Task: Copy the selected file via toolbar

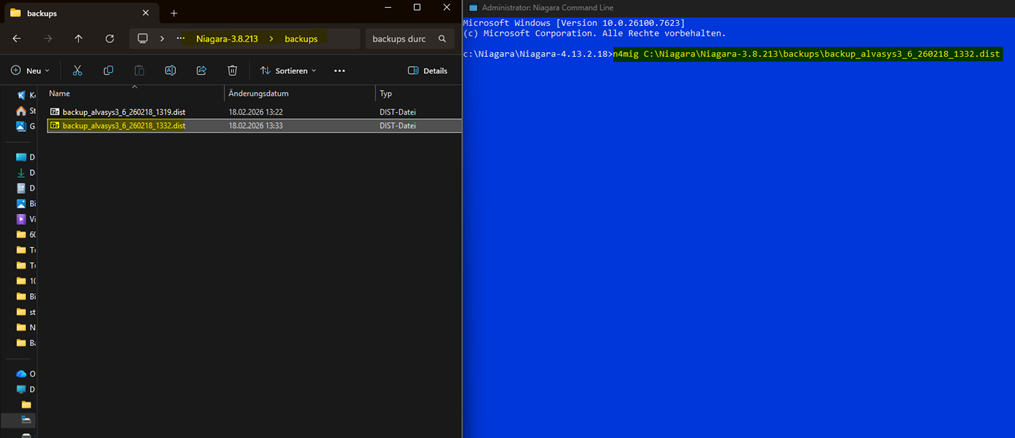Action: 108,71
